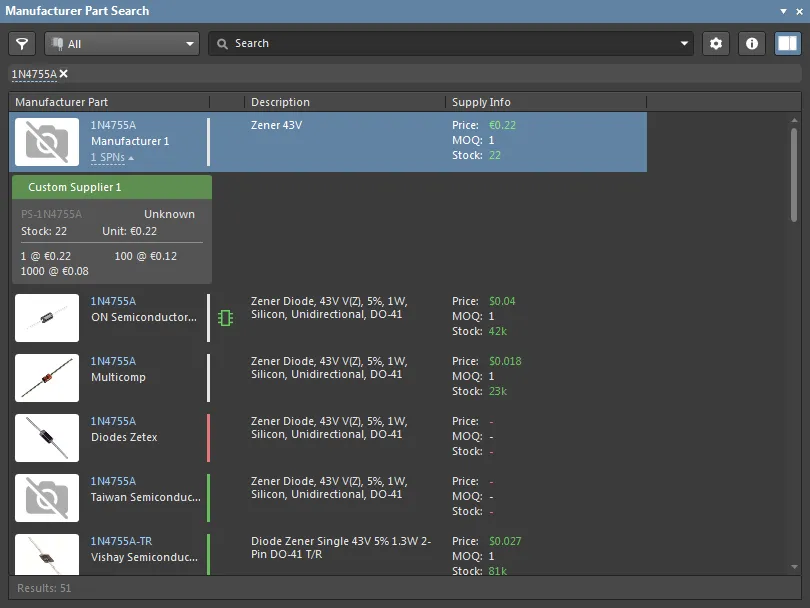810x608 pixels.
Task: Select the Diodes Zetex part thumbnail
Action: (x=47, y=438)
